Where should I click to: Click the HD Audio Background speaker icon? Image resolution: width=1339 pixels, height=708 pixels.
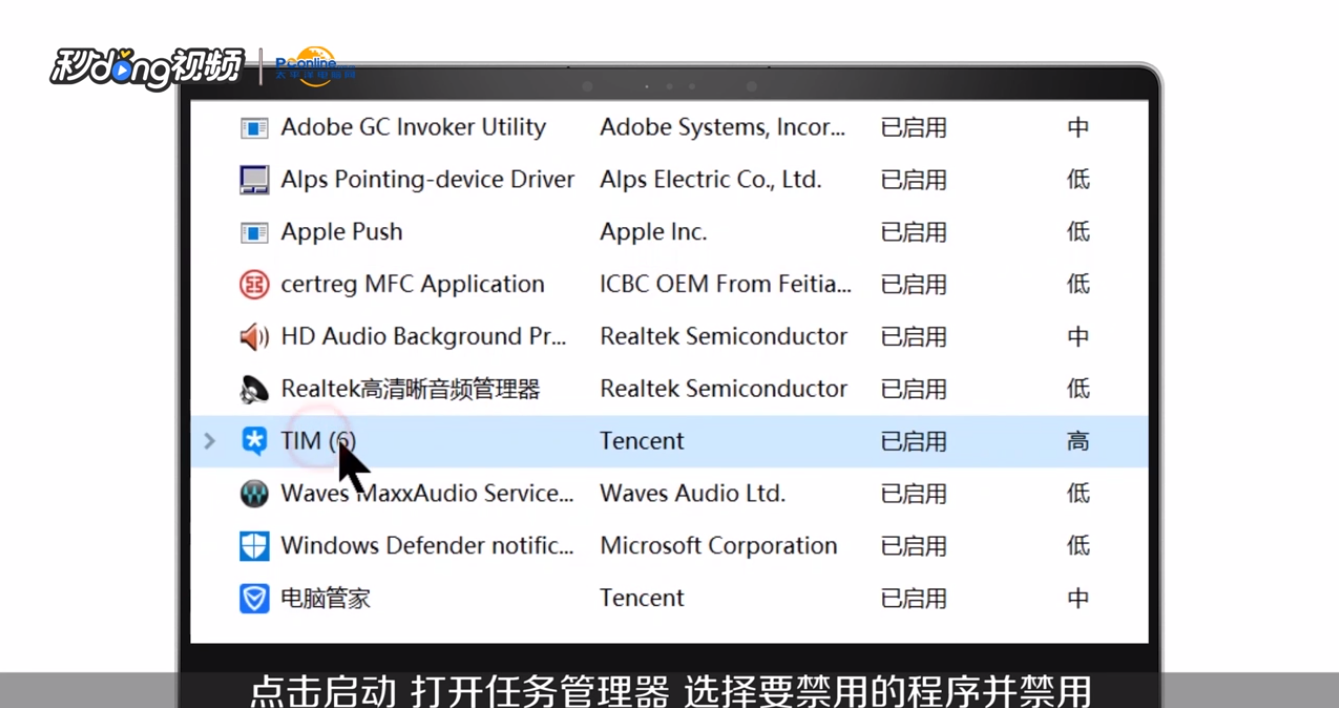[x=255, y=337]
